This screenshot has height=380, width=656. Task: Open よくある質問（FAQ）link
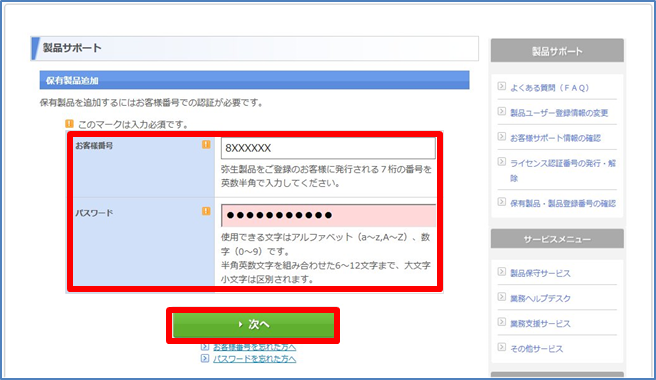tap(549, 87)
